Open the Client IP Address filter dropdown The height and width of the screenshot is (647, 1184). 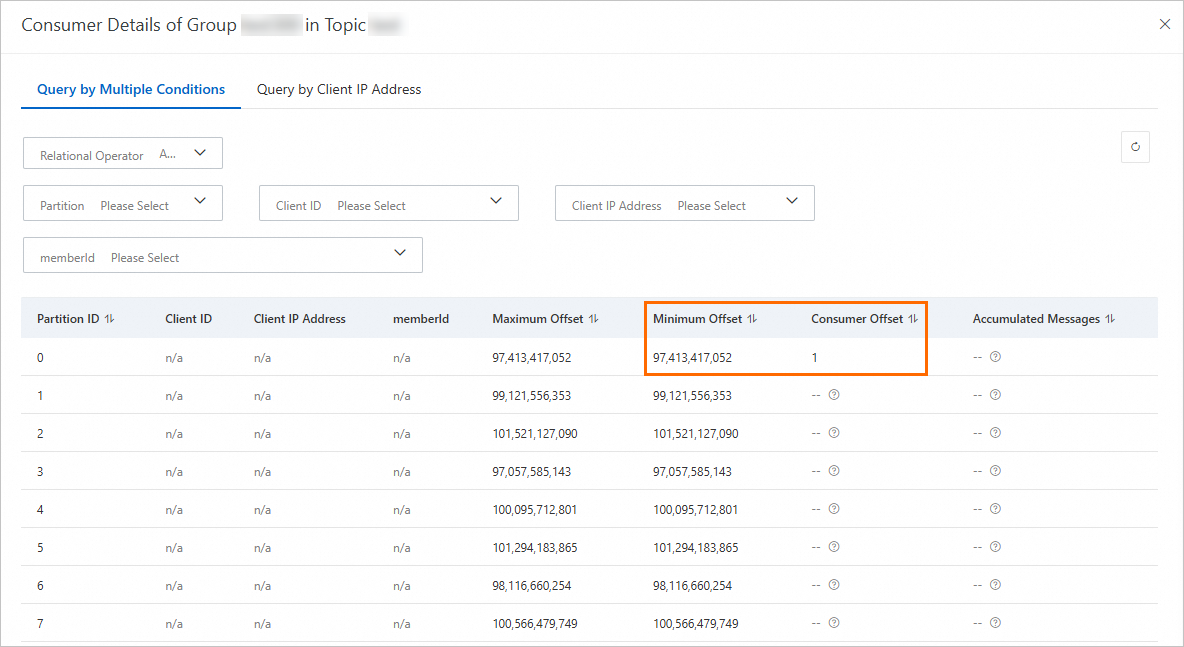(685, 203)
